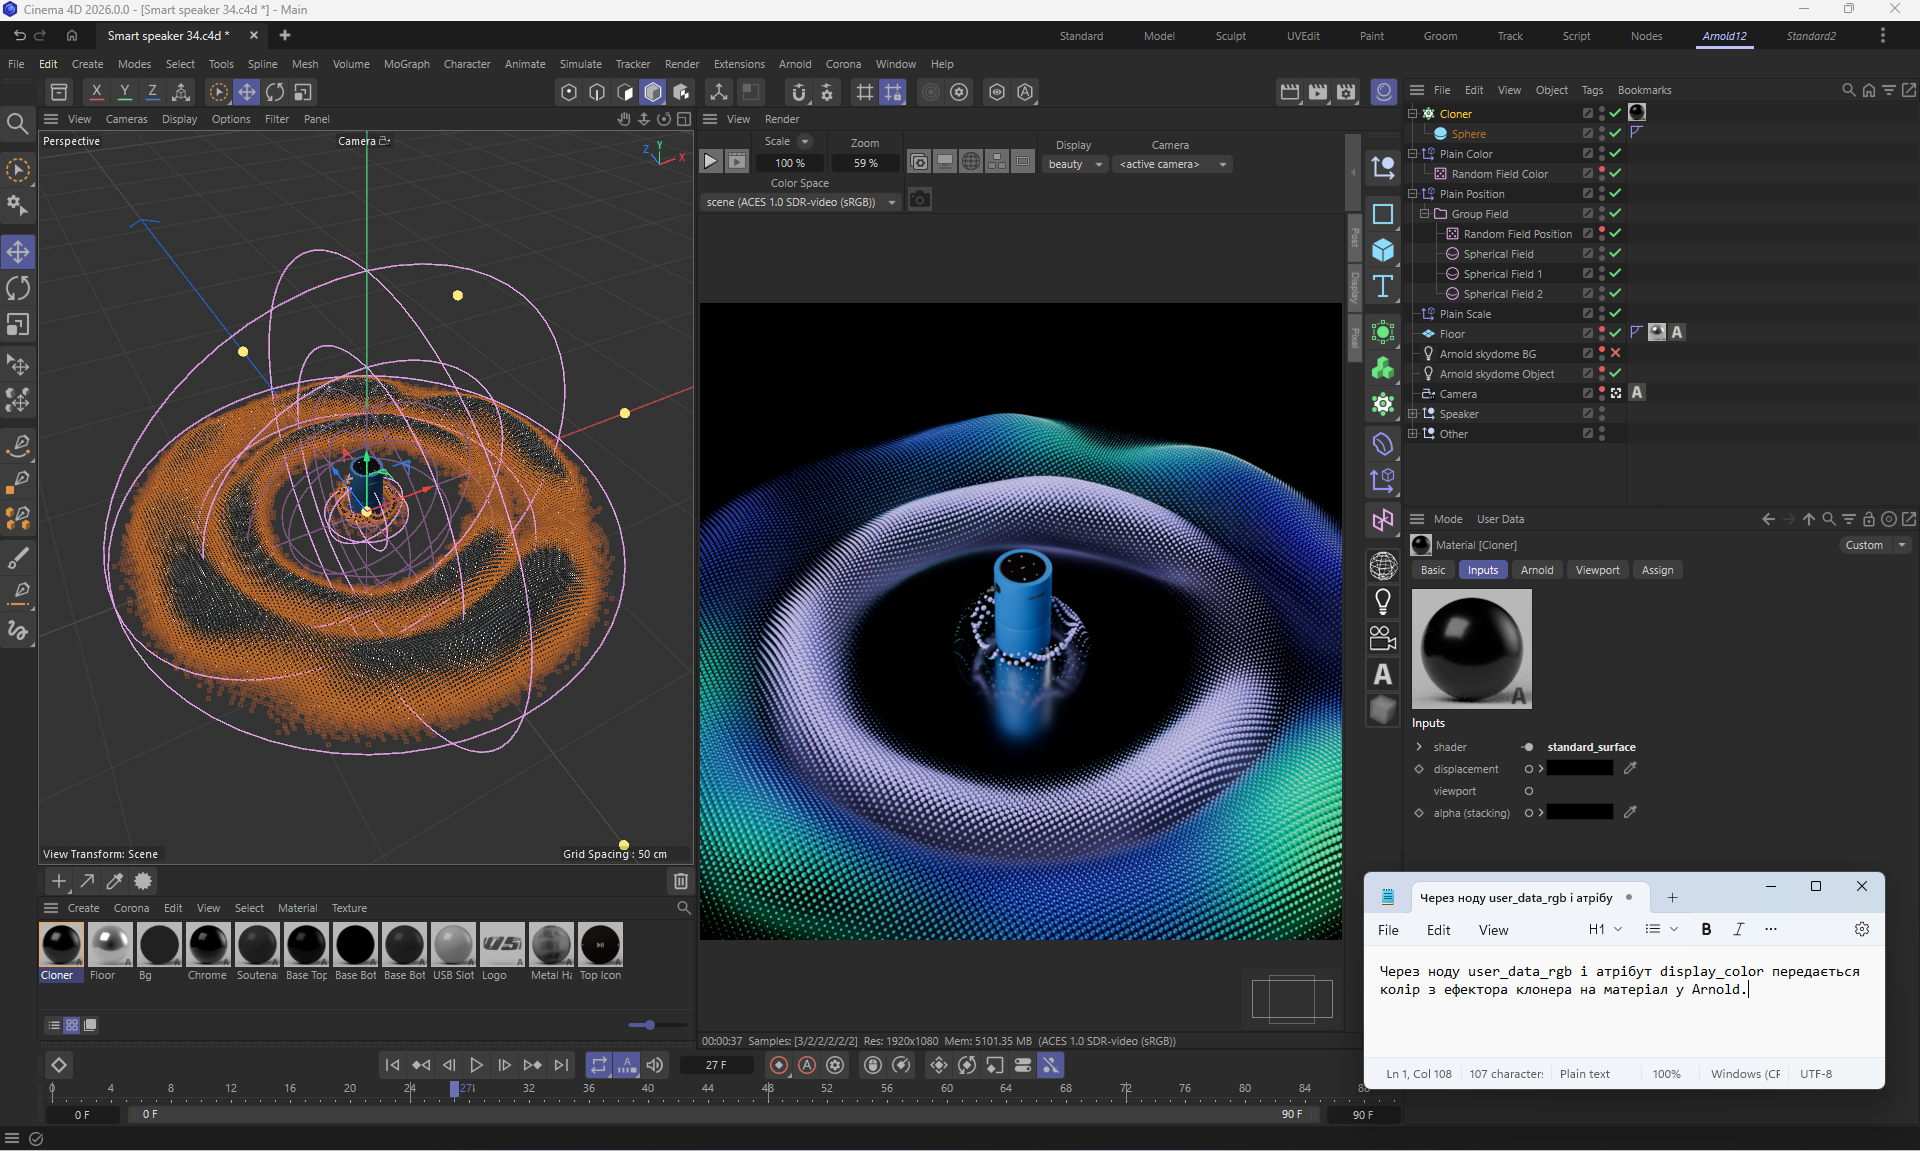Toggle the enable checkmark of Arnold skydome BG
1920x1151 pixels.
tap(1615, 353)
